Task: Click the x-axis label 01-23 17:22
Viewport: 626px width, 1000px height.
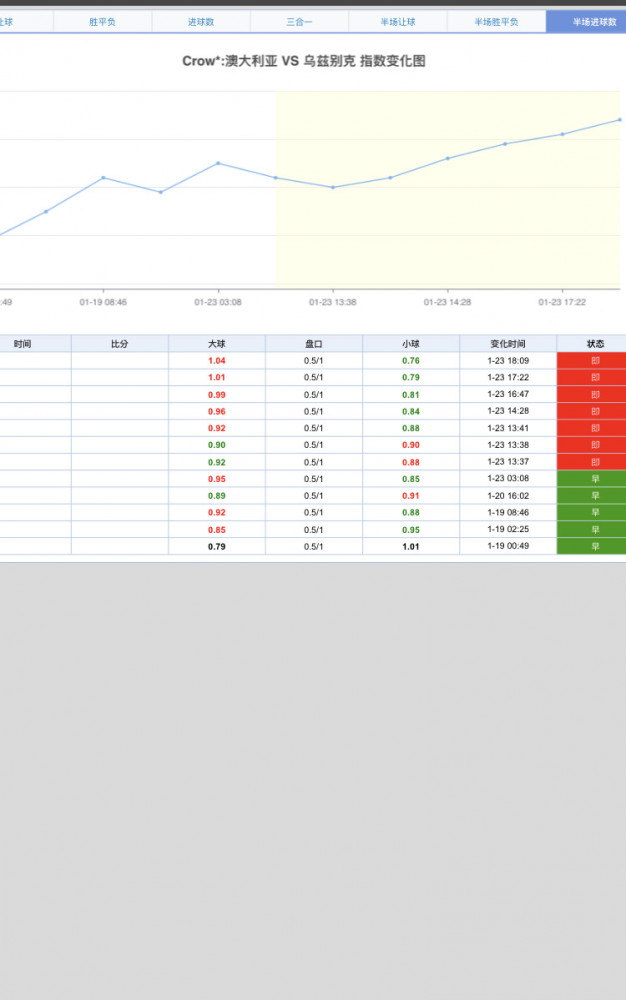Action: (562, 302)
